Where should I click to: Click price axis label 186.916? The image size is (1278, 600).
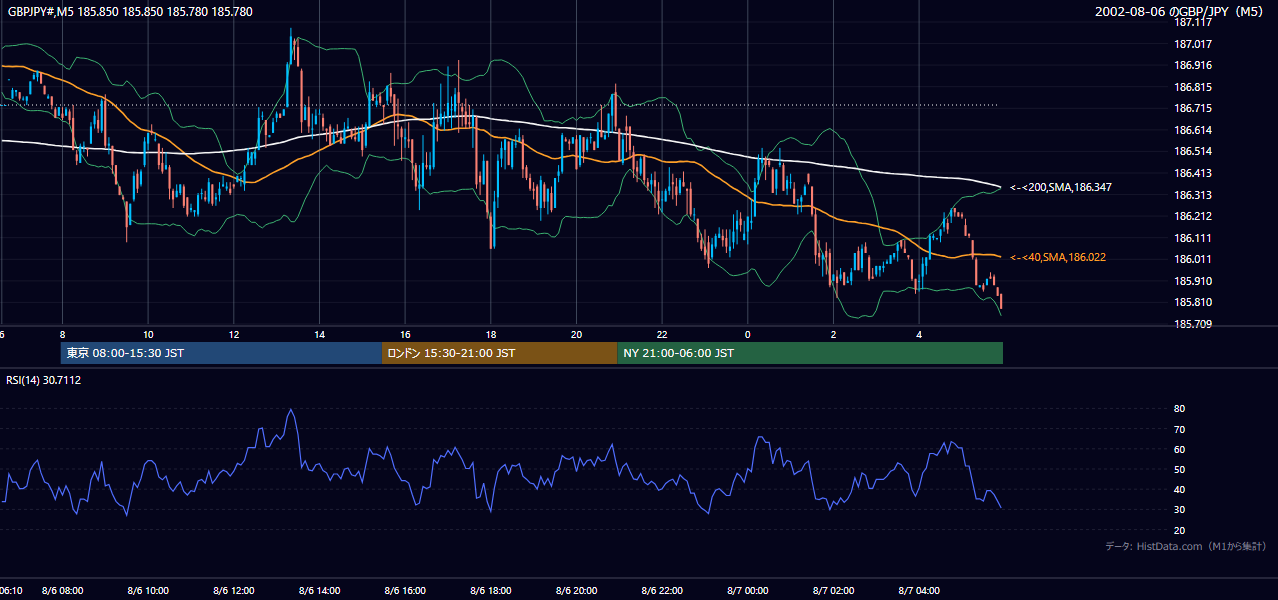click(x=1193, y=65)
